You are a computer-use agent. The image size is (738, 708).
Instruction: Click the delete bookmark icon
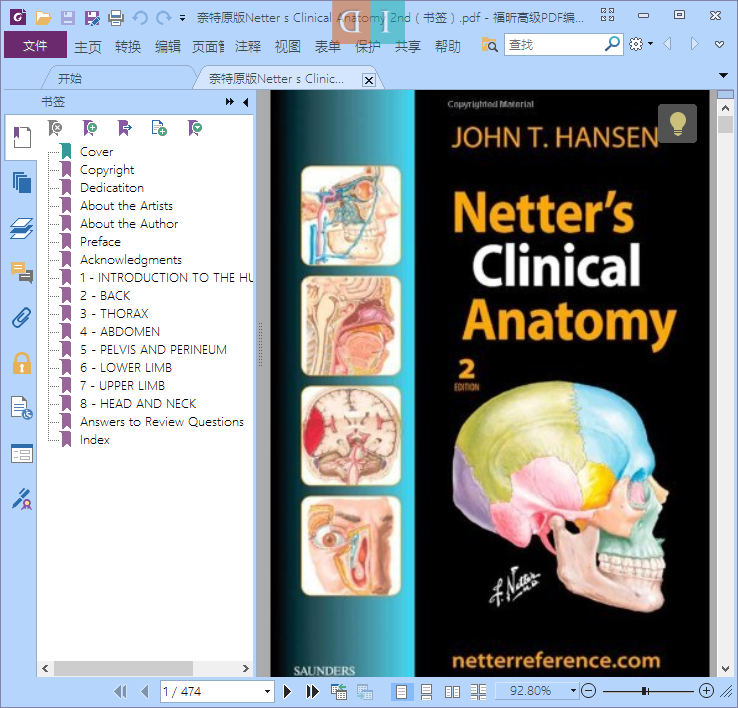click(x=55, y=128)
